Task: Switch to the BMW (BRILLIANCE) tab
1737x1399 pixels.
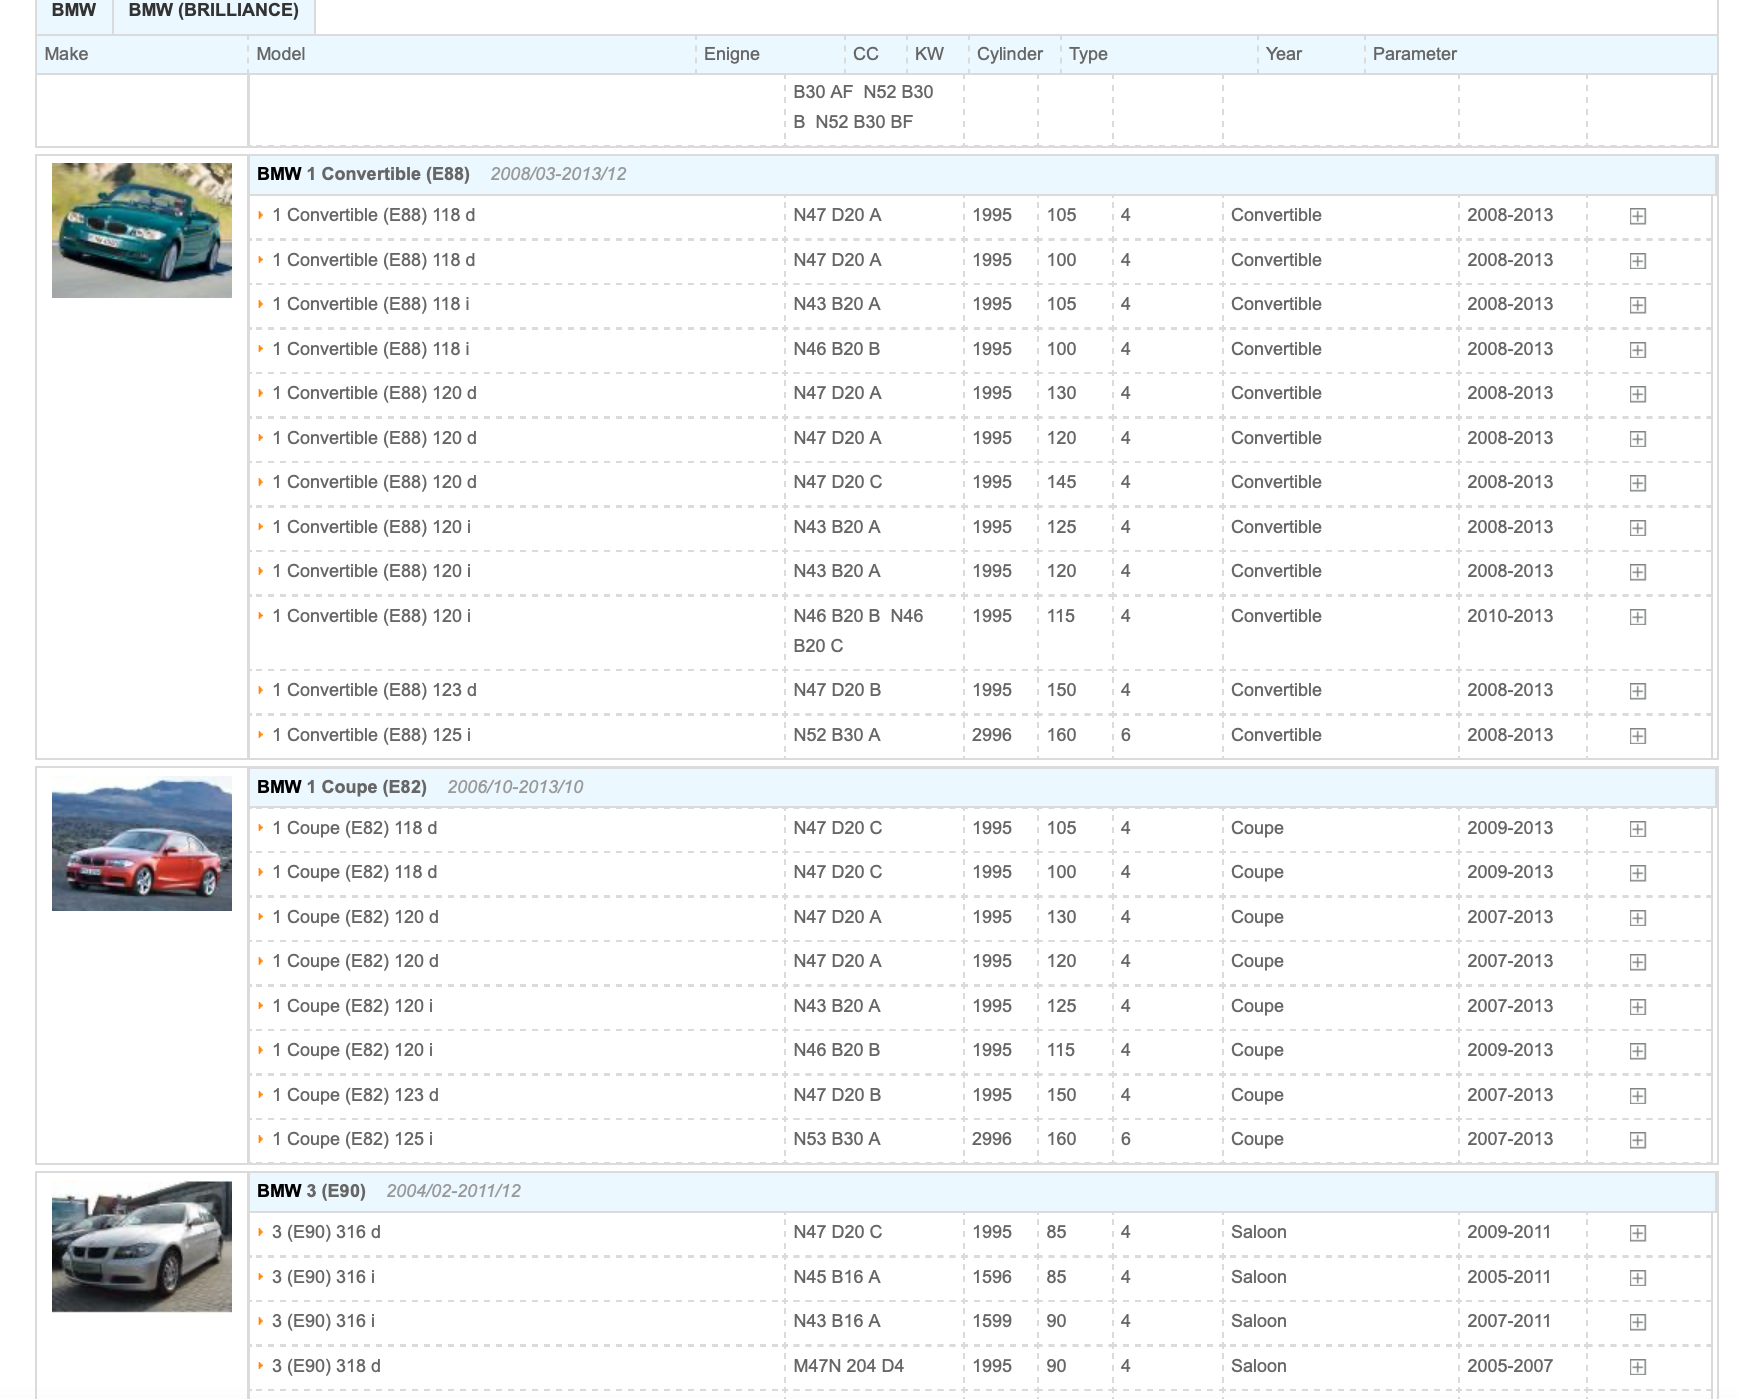Action: pos(213,11)
